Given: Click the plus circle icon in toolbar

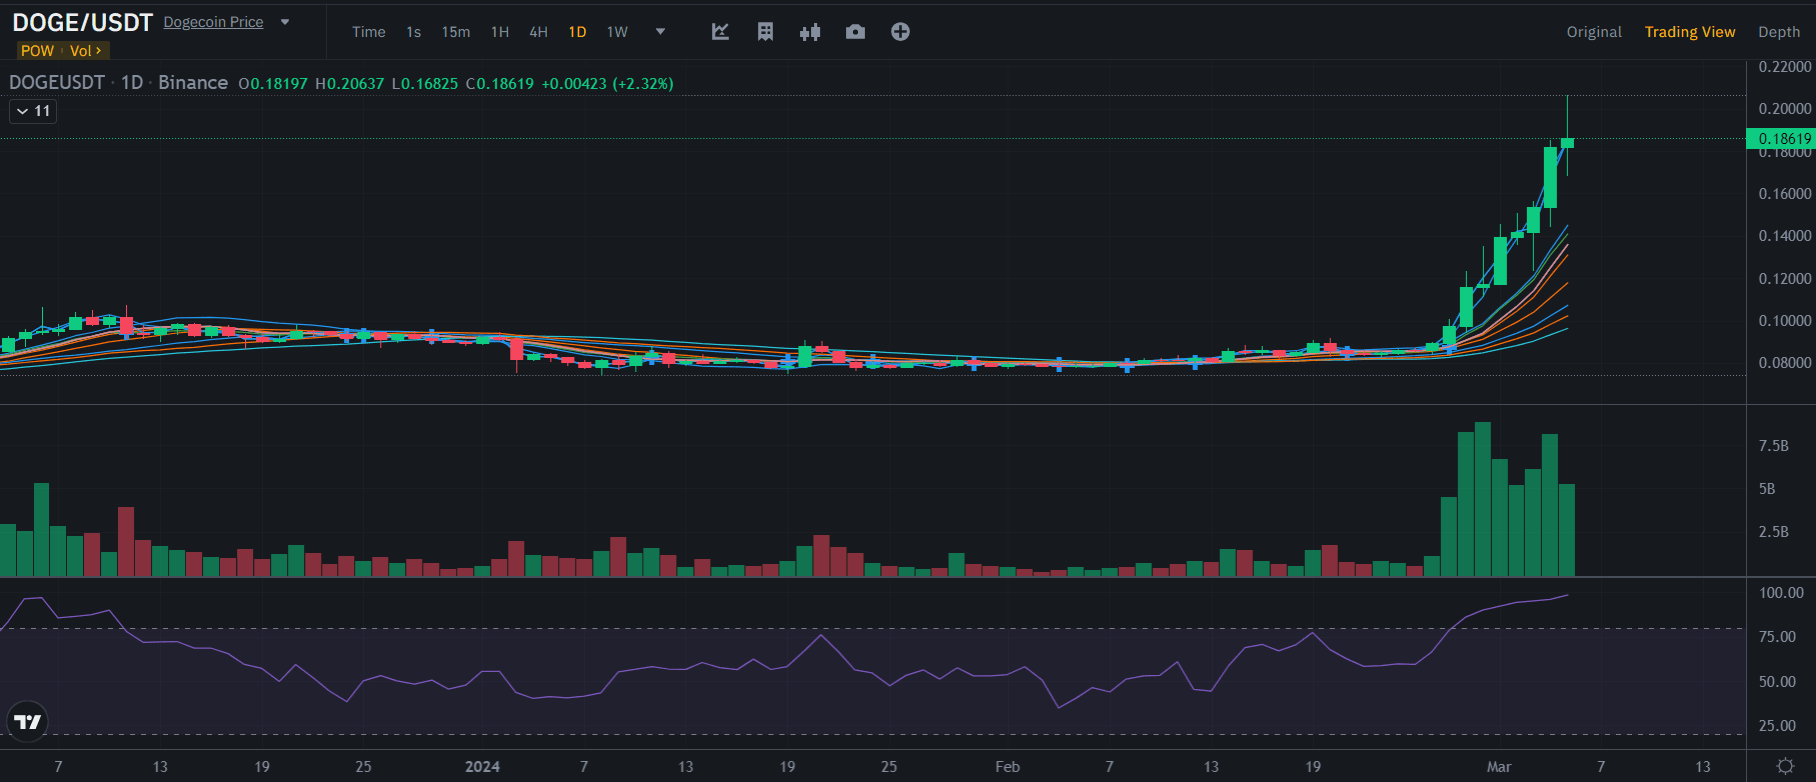Looking at the screenshot, I should tap(900, 32).
